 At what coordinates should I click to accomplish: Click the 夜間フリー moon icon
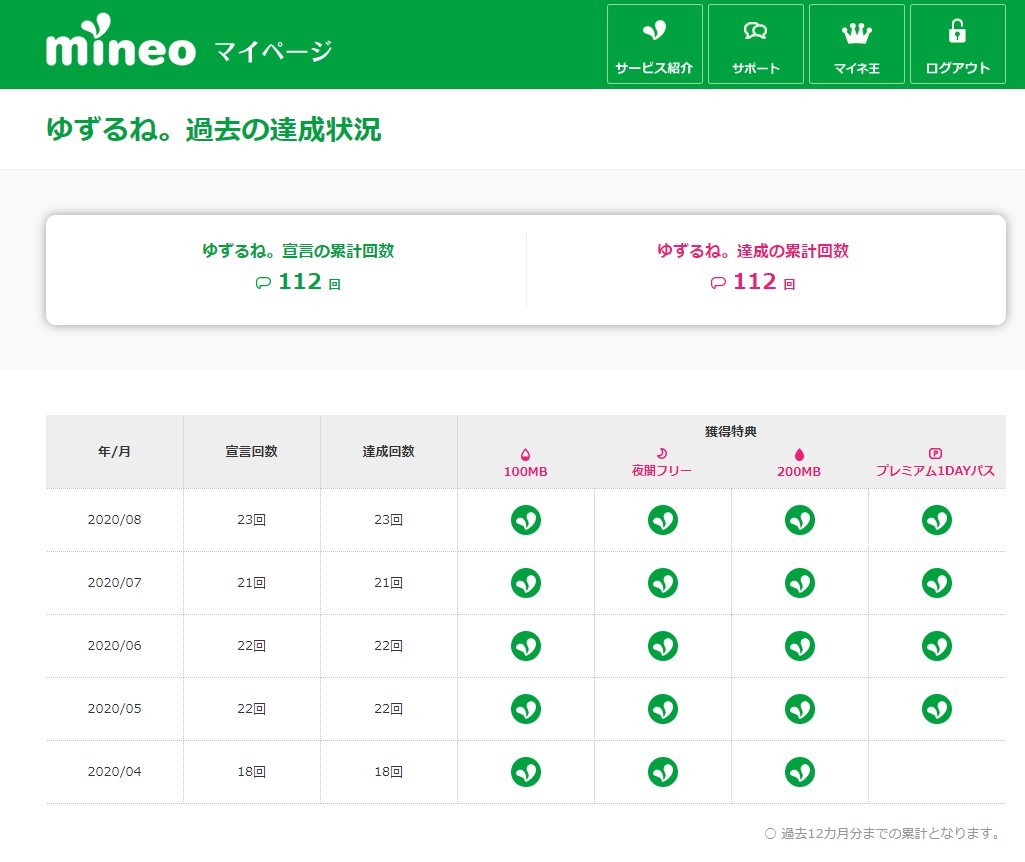(x=662, y=454)
